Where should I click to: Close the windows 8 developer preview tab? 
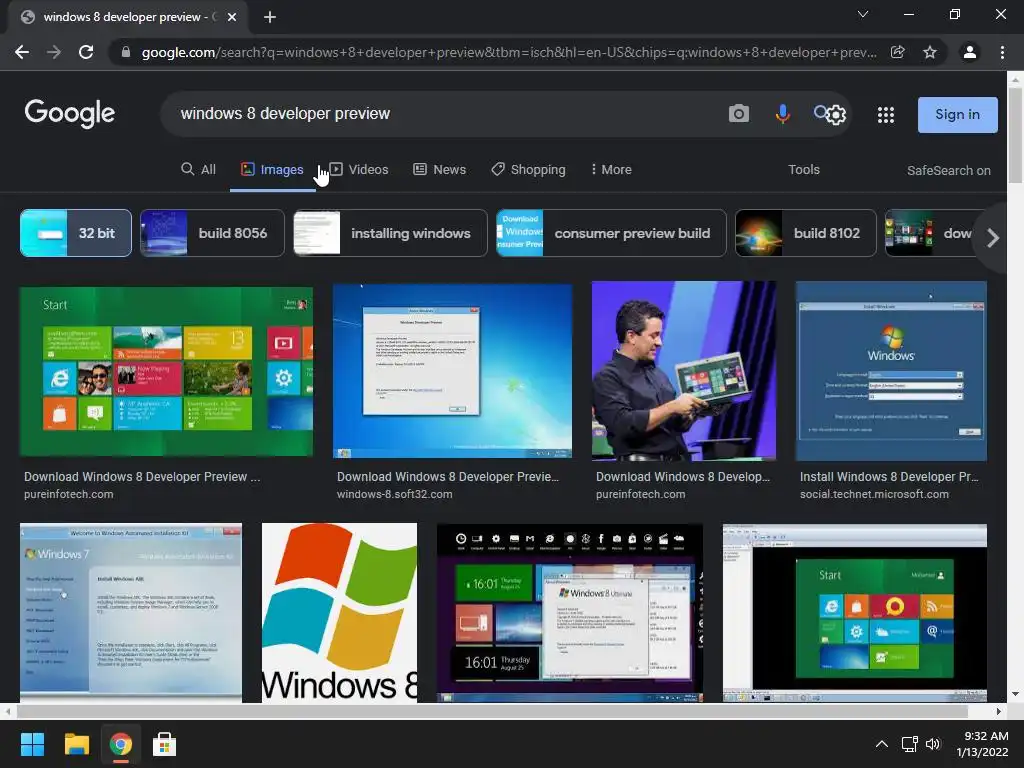point(232,17)
